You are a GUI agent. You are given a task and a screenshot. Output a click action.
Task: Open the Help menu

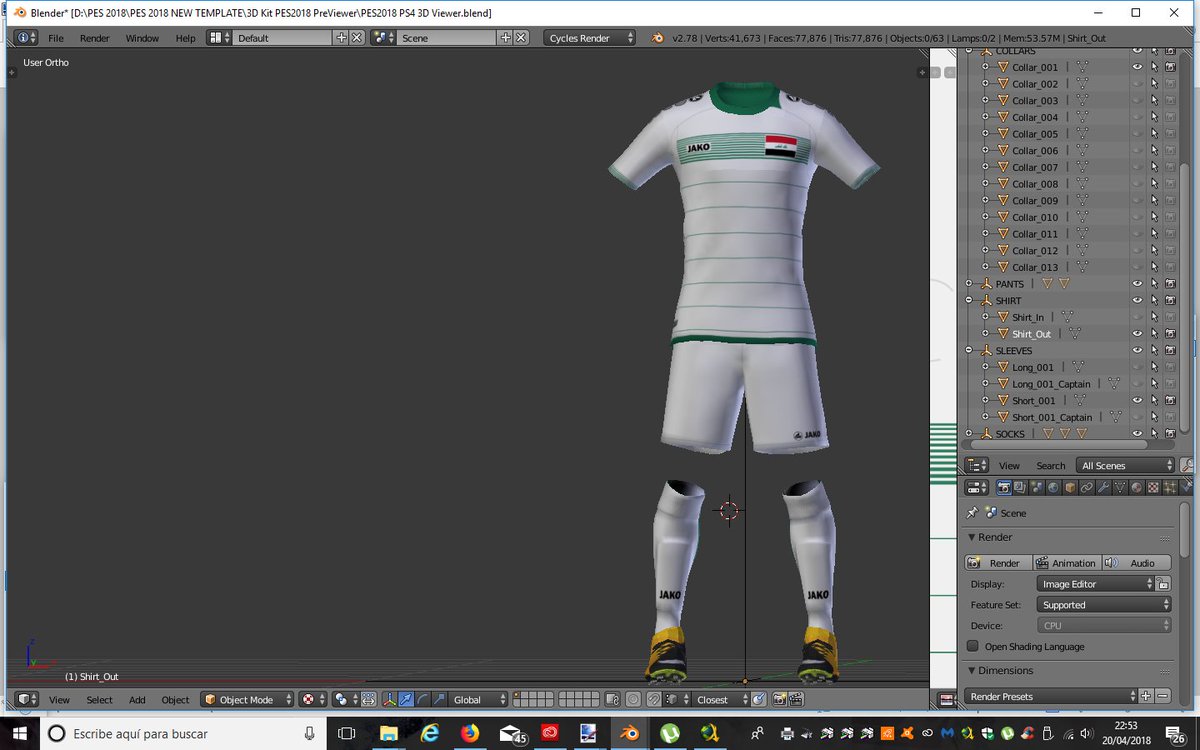coord(186,38)
